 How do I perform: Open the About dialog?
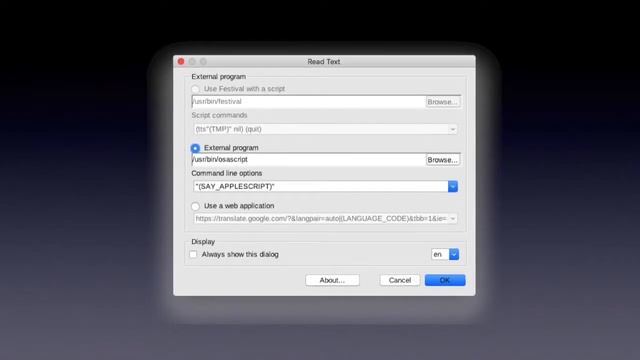click(x=332, y=280)
